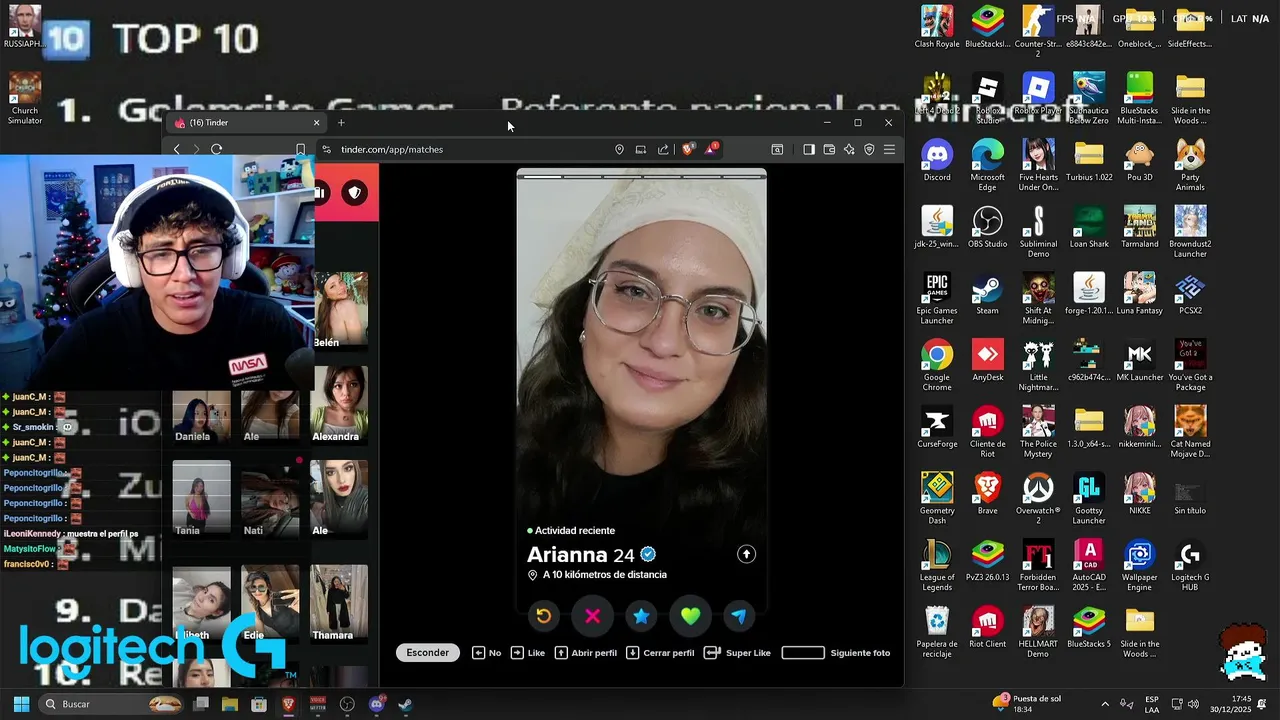Screen dimensions: 1280x720
Task: Select the (16) Tinder browser tab
Action: pos(246,123)
